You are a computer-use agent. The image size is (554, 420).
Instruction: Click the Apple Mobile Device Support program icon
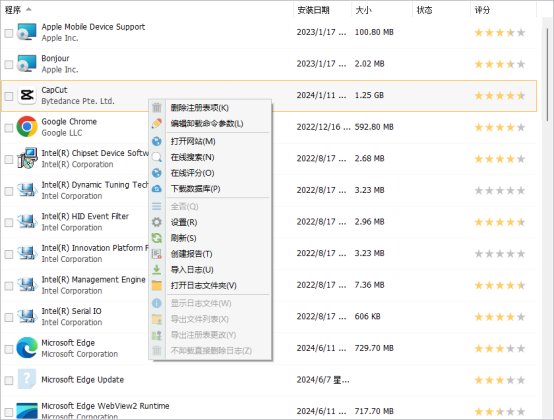(x=27, y=32)
